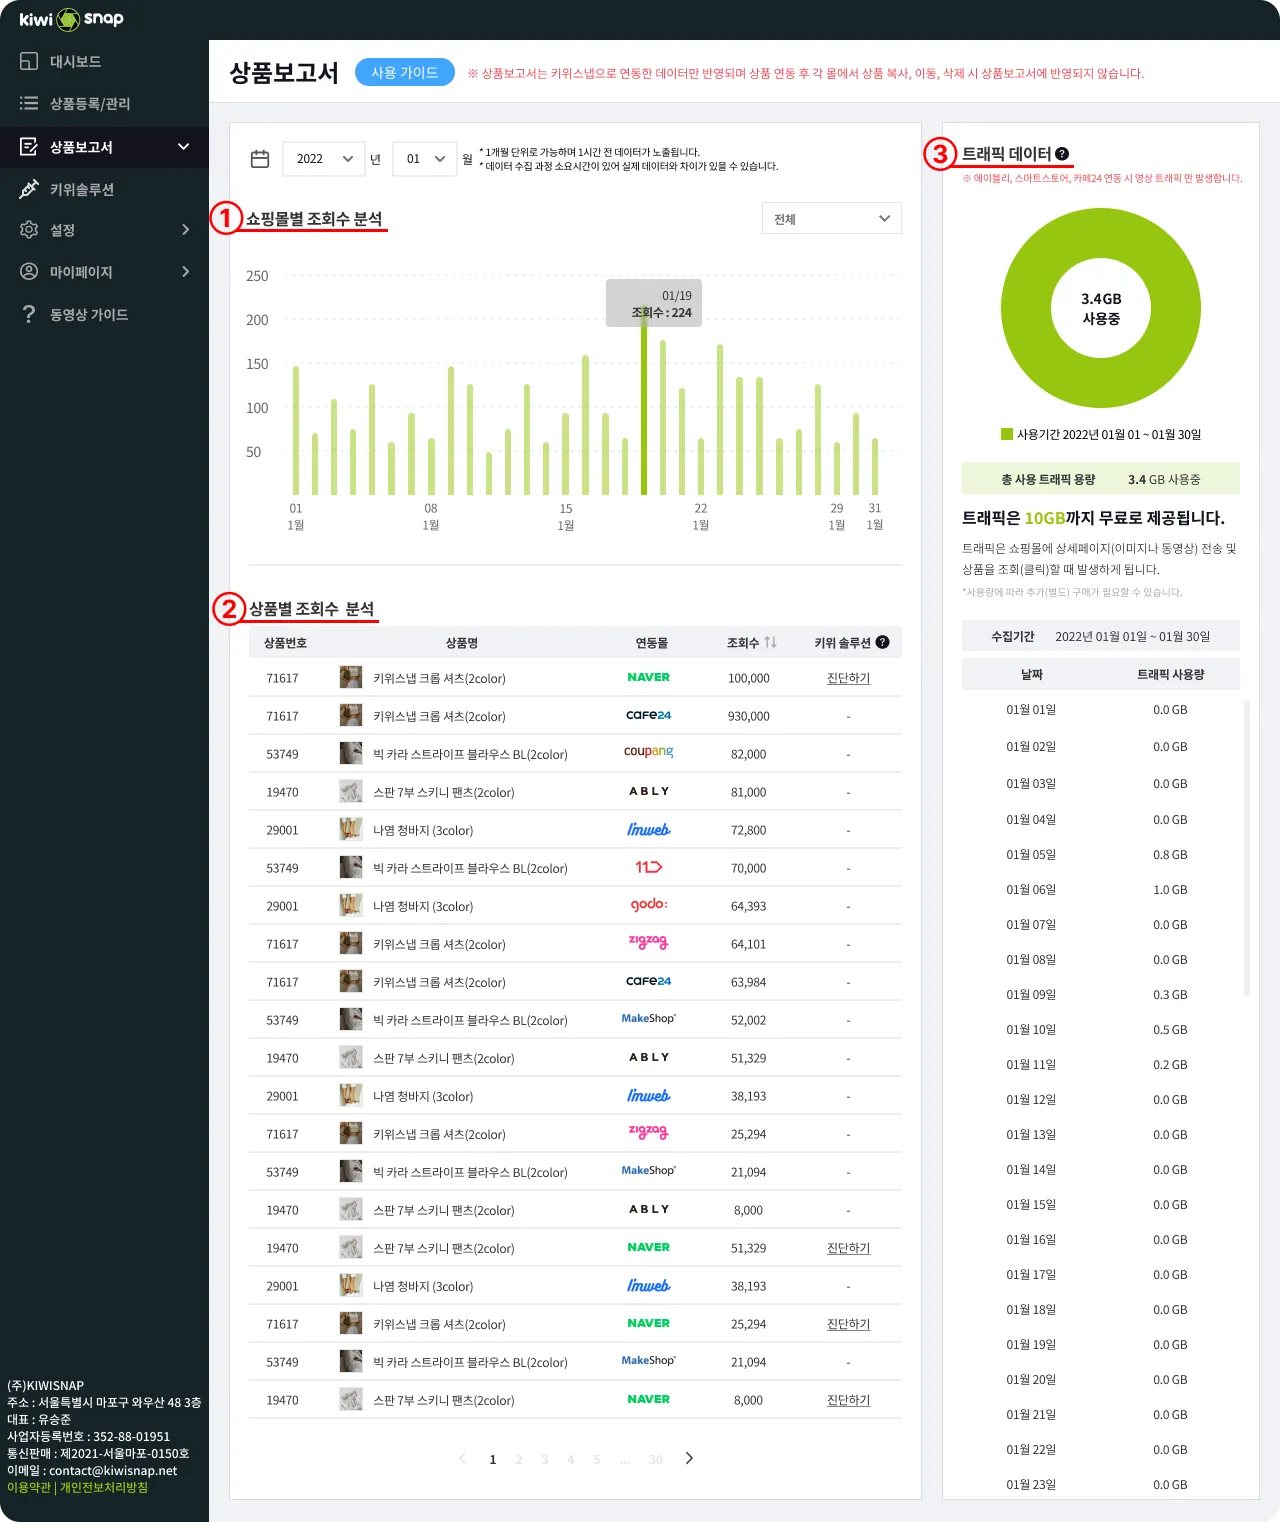The image size is (1280, 1522).
Task: Click the 상품보고서 report icon in sidebar
Action: [29, 147]
